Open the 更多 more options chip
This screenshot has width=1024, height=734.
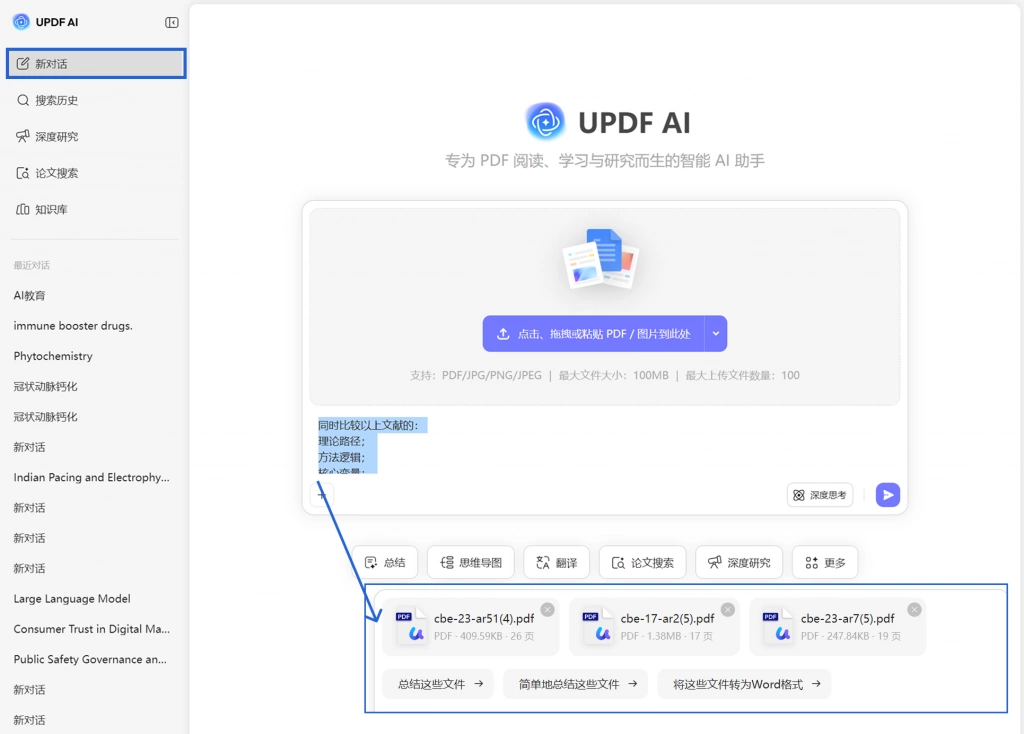coord(825,562)
